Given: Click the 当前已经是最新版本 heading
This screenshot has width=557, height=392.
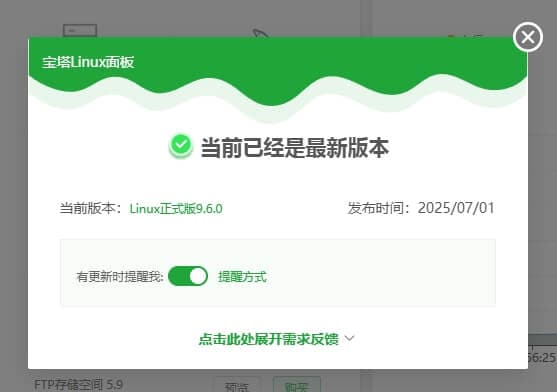Looking at the screenshot, I should click(295, 148).
